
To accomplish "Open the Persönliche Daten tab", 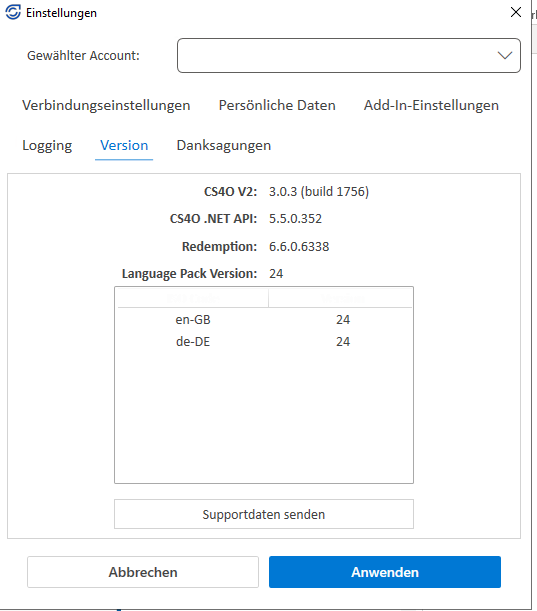I will tap(277, 105).
